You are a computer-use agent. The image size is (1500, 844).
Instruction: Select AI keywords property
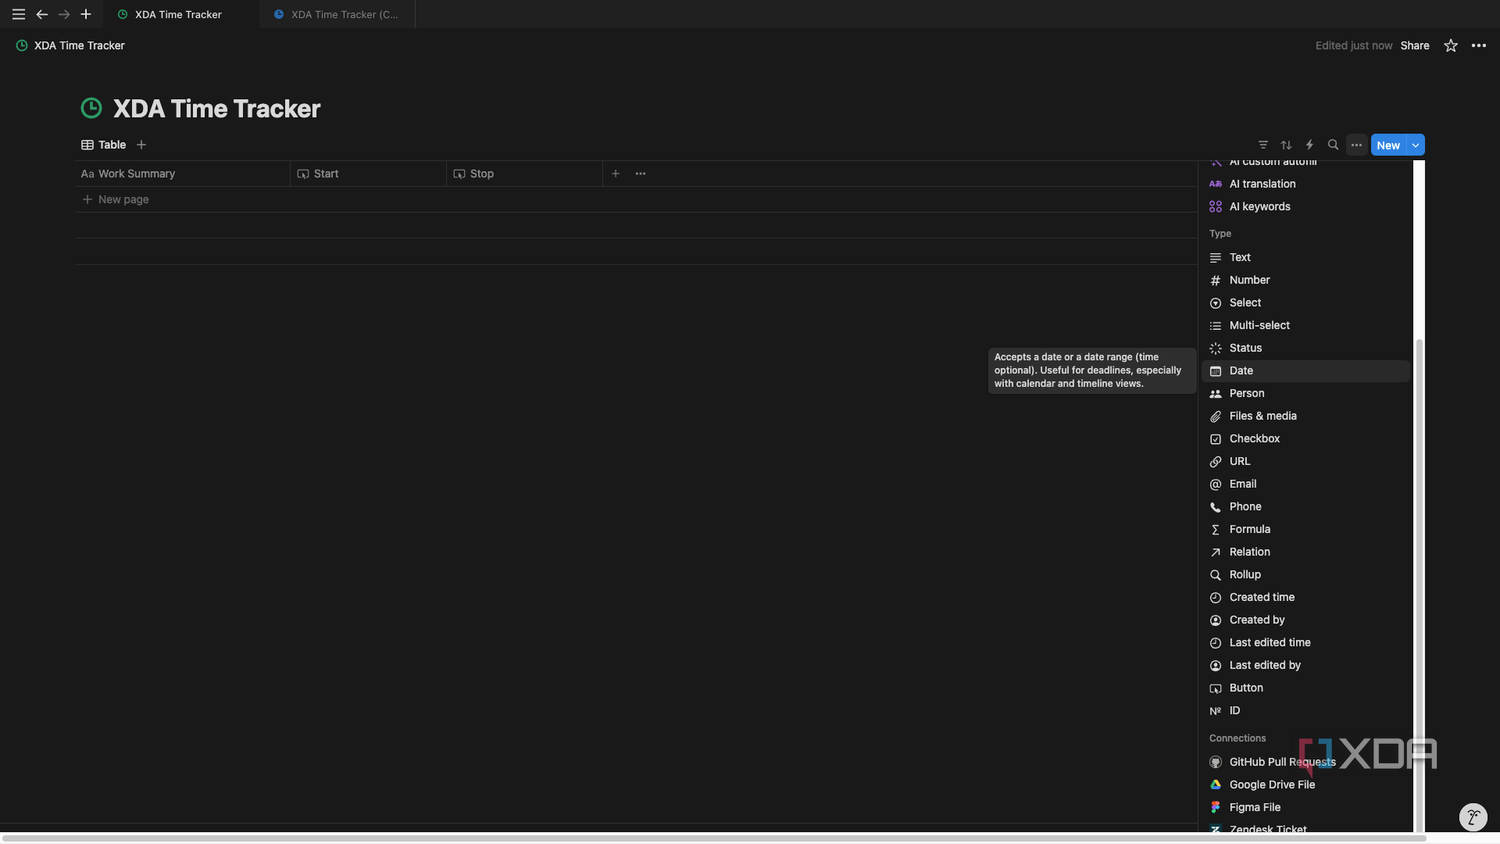pos(1305,207)
